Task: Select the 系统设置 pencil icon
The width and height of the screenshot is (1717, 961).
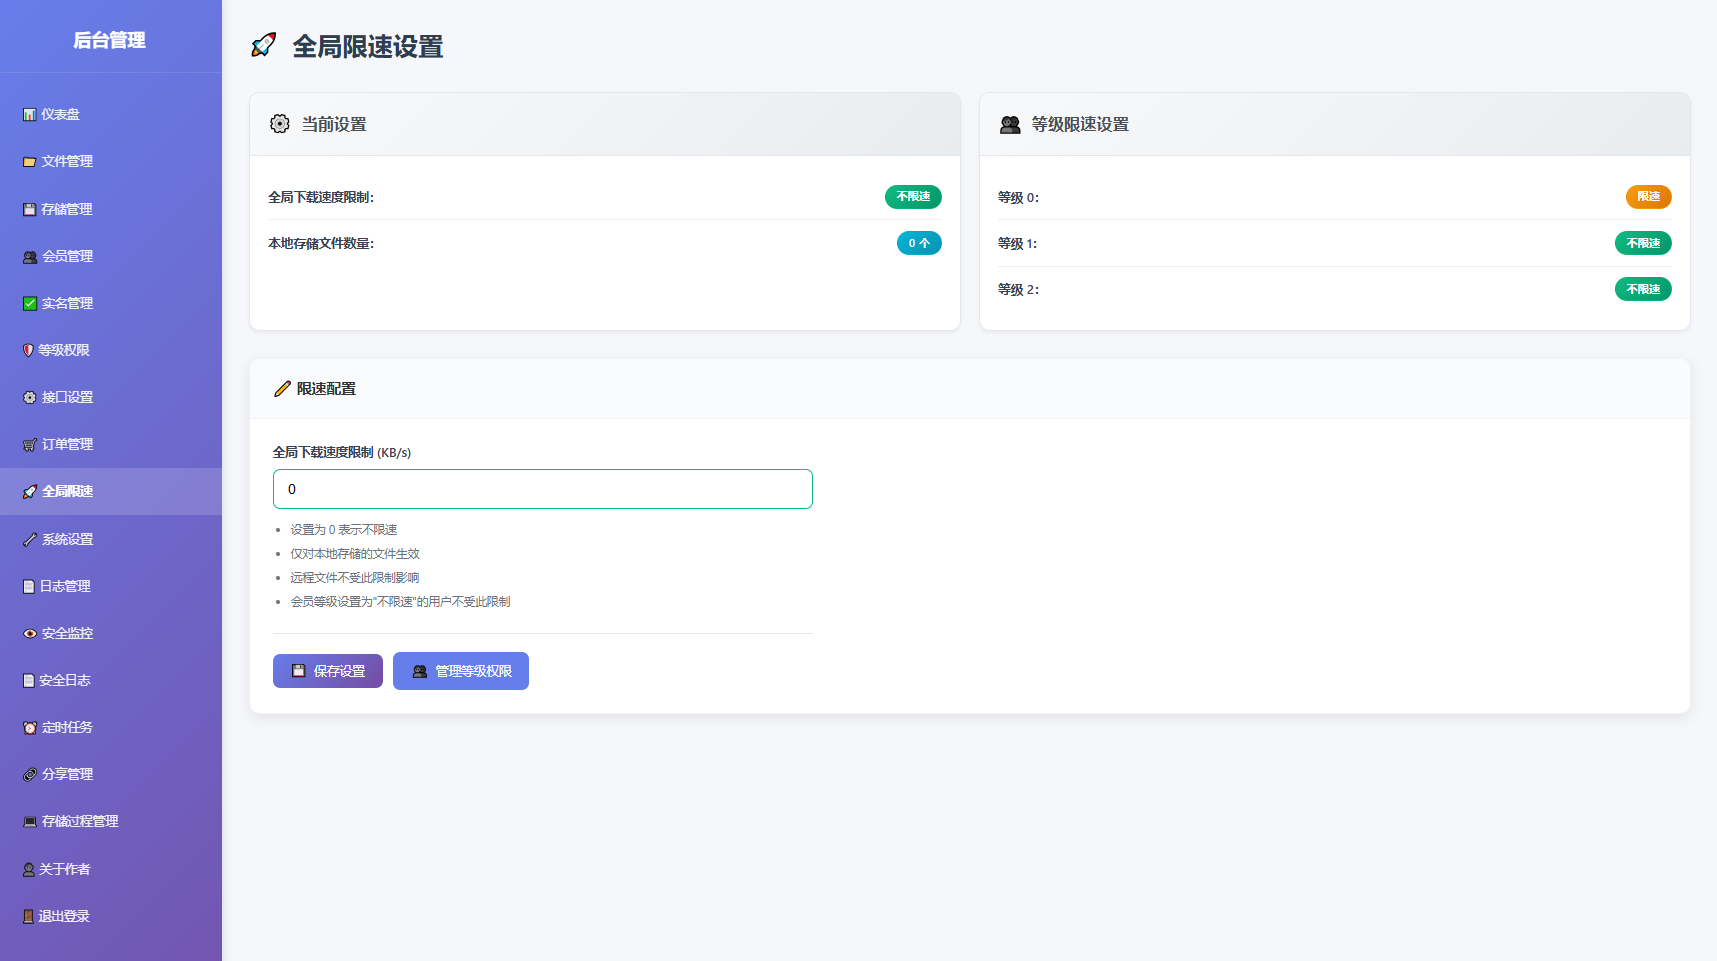Action: (x=29, y=539)
